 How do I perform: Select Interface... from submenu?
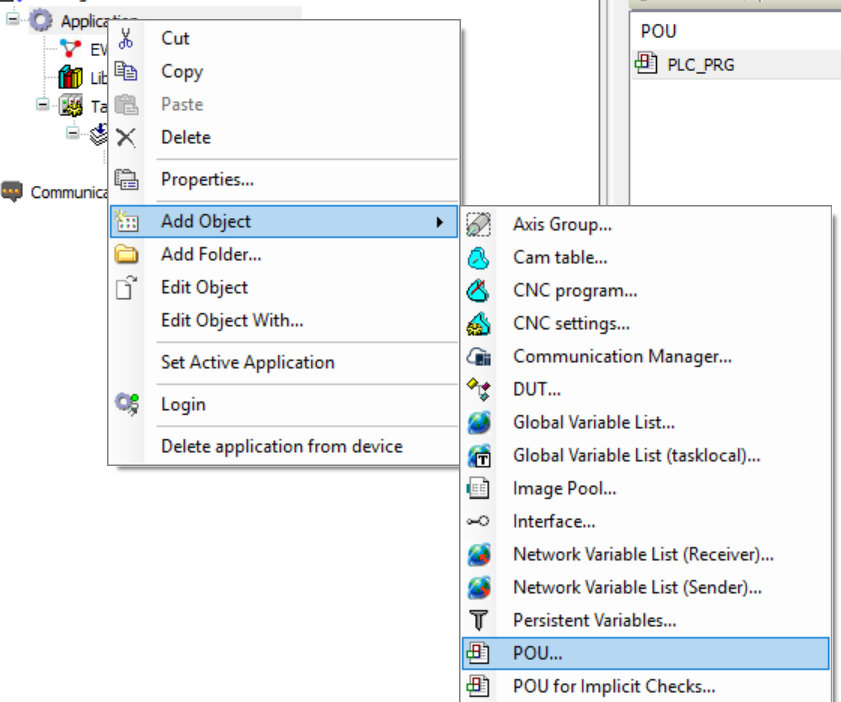tap(554, 521)
